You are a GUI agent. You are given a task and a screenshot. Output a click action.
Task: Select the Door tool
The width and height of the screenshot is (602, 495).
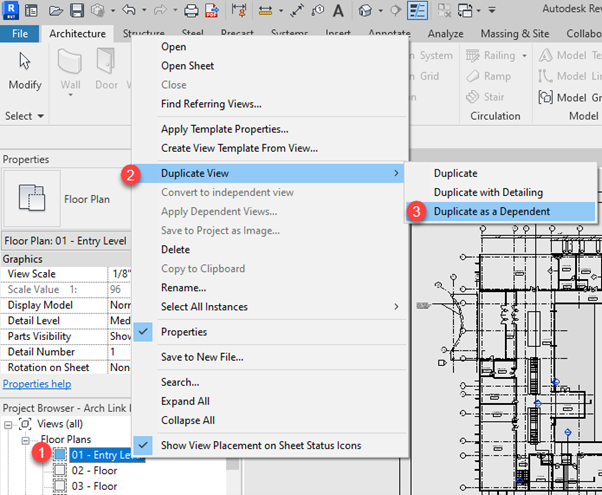(106, 69)
